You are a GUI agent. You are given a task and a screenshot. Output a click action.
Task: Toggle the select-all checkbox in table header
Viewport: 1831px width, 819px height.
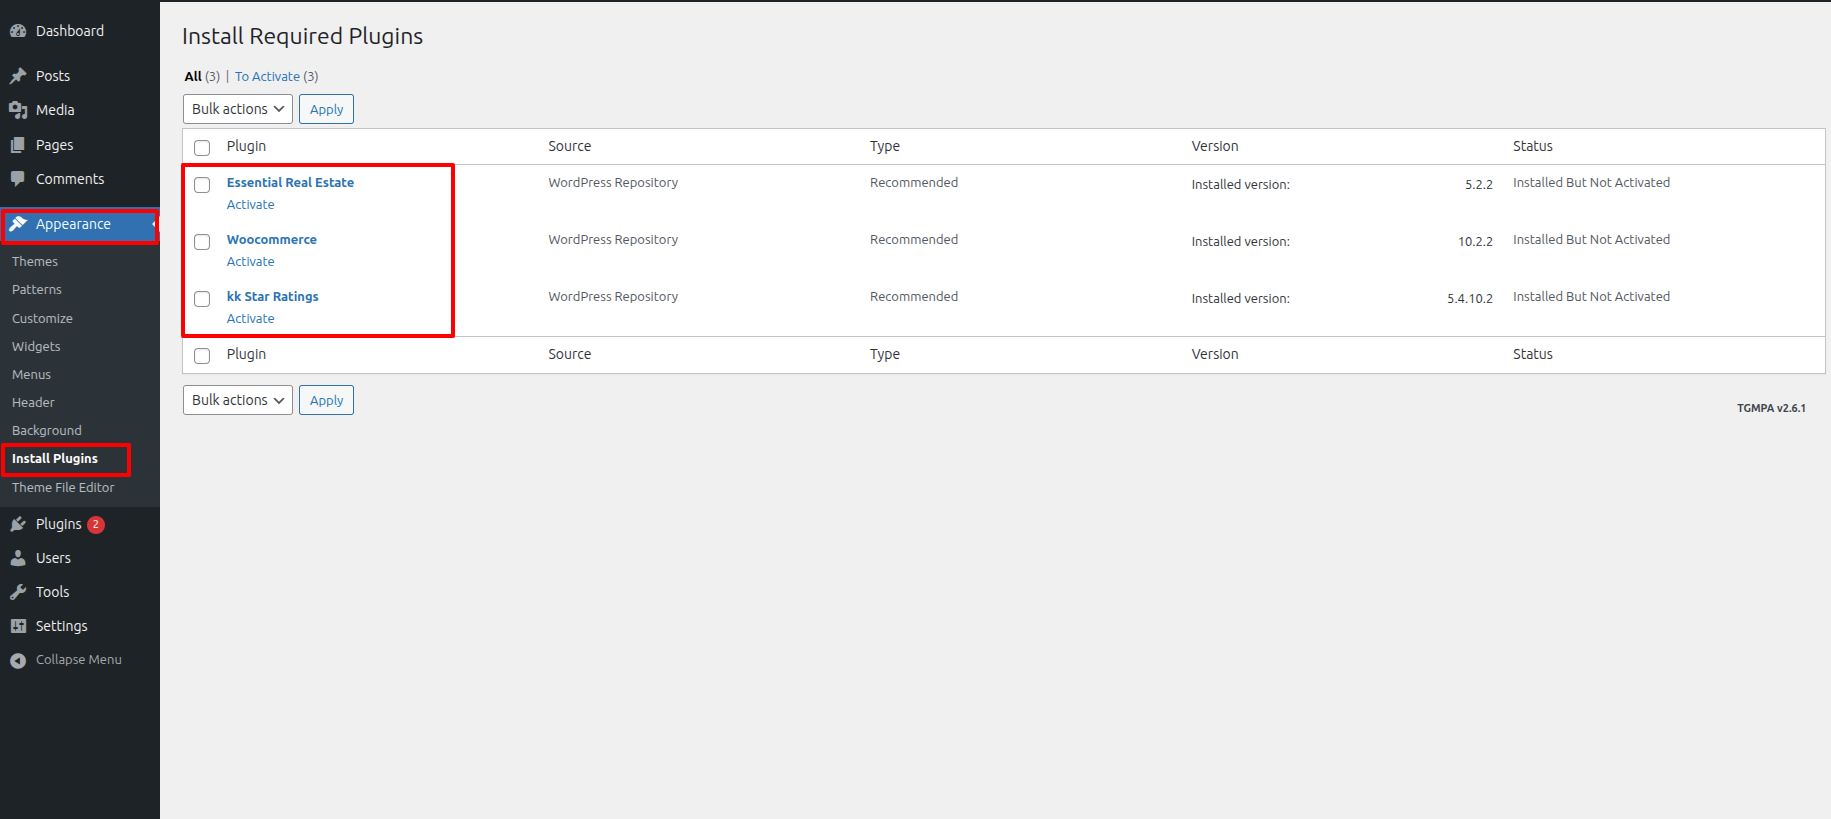(202, 148)
